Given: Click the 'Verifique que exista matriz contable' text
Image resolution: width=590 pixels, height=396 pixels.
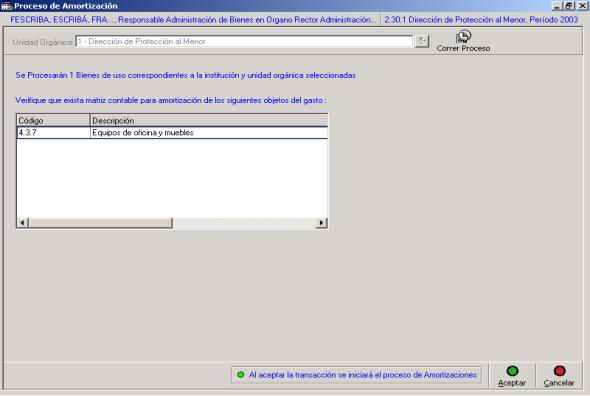Looking at the screenshot, I should [171, 101].
